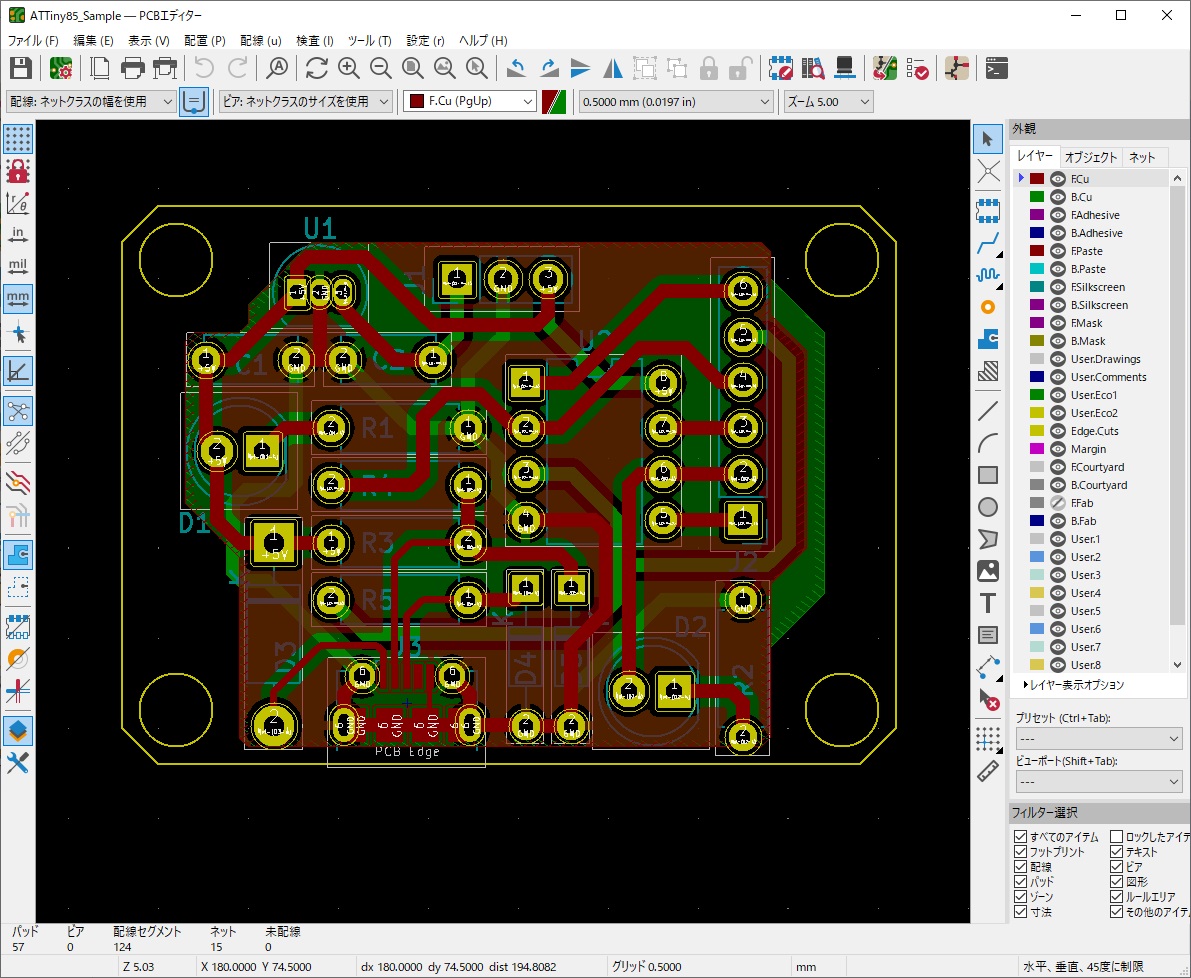1191x978 pixels.
Task: Click the B.Cu green color swatch
Action: click(1037, 197)
